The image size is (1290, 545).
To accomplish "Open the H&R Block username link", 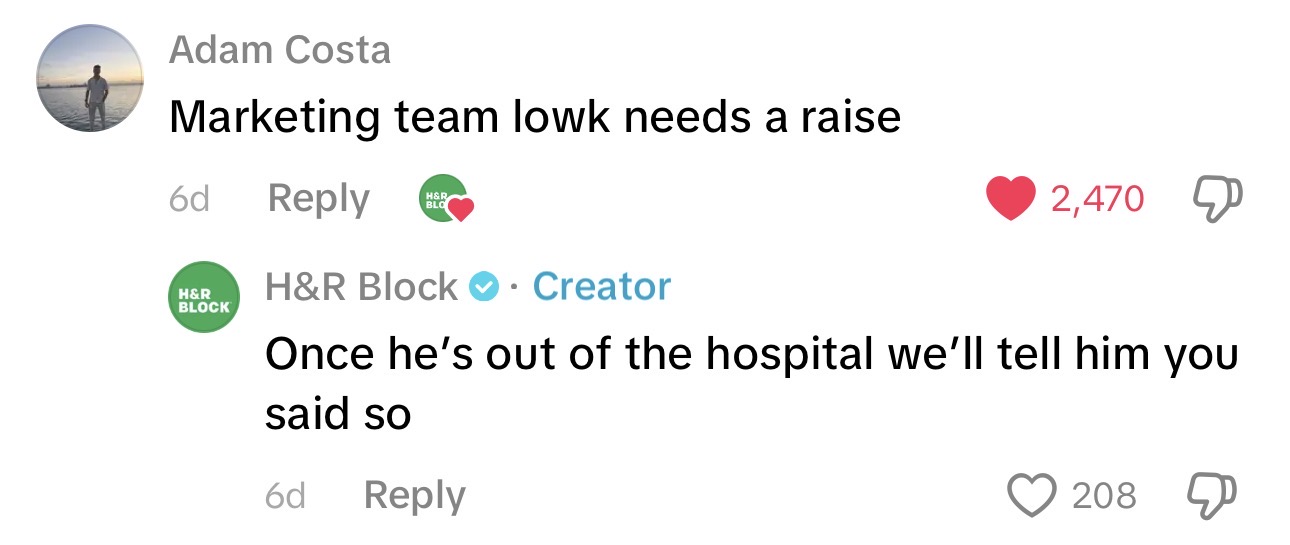I will 361,288.
